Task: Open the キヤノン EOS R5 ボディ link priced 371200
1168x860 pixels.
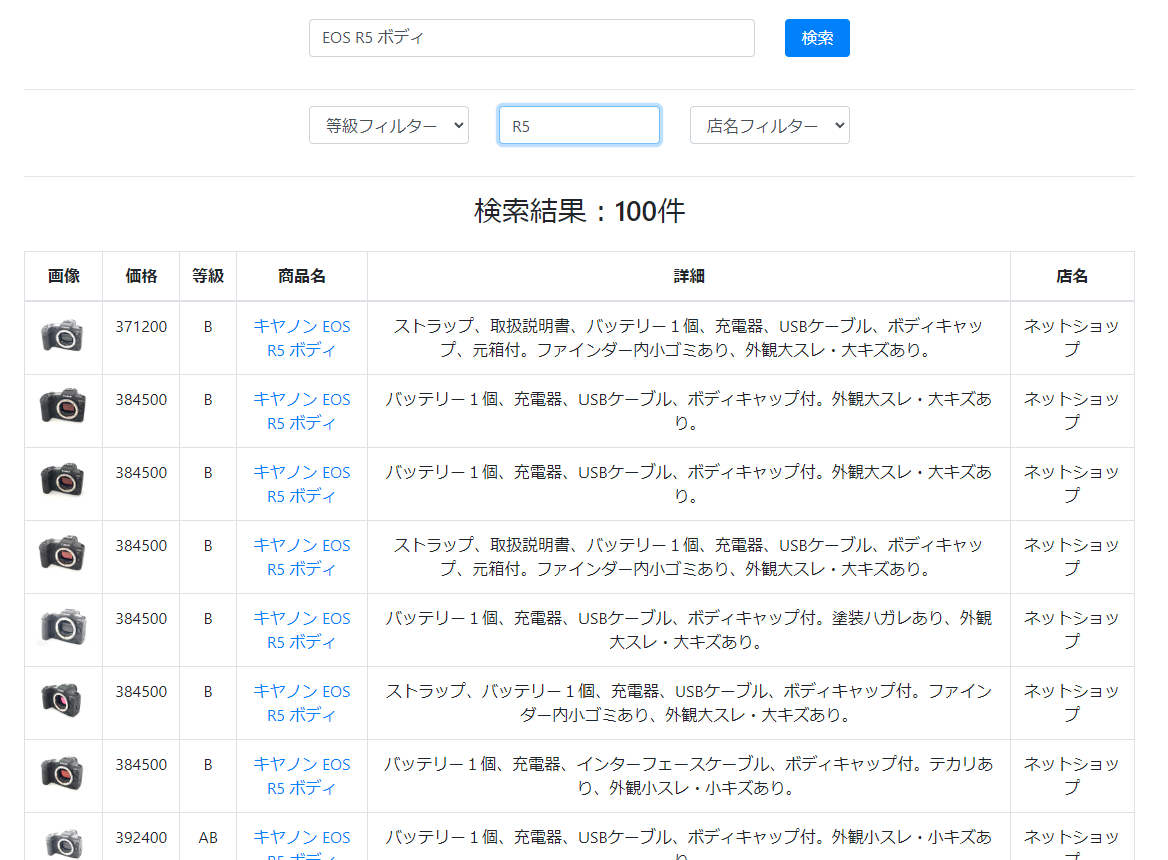Action: [x=302, y=338]
